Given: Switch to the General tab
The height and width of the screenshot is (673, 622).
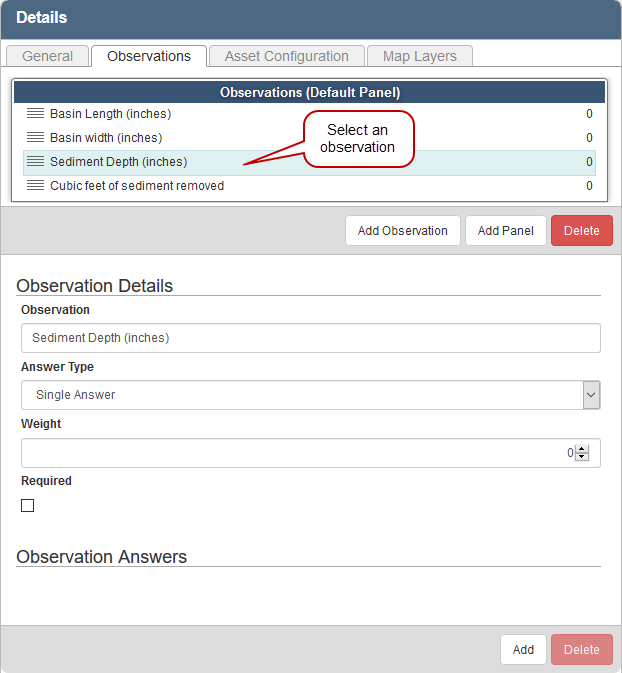Looking at the screenshot, I should [47, 56].
